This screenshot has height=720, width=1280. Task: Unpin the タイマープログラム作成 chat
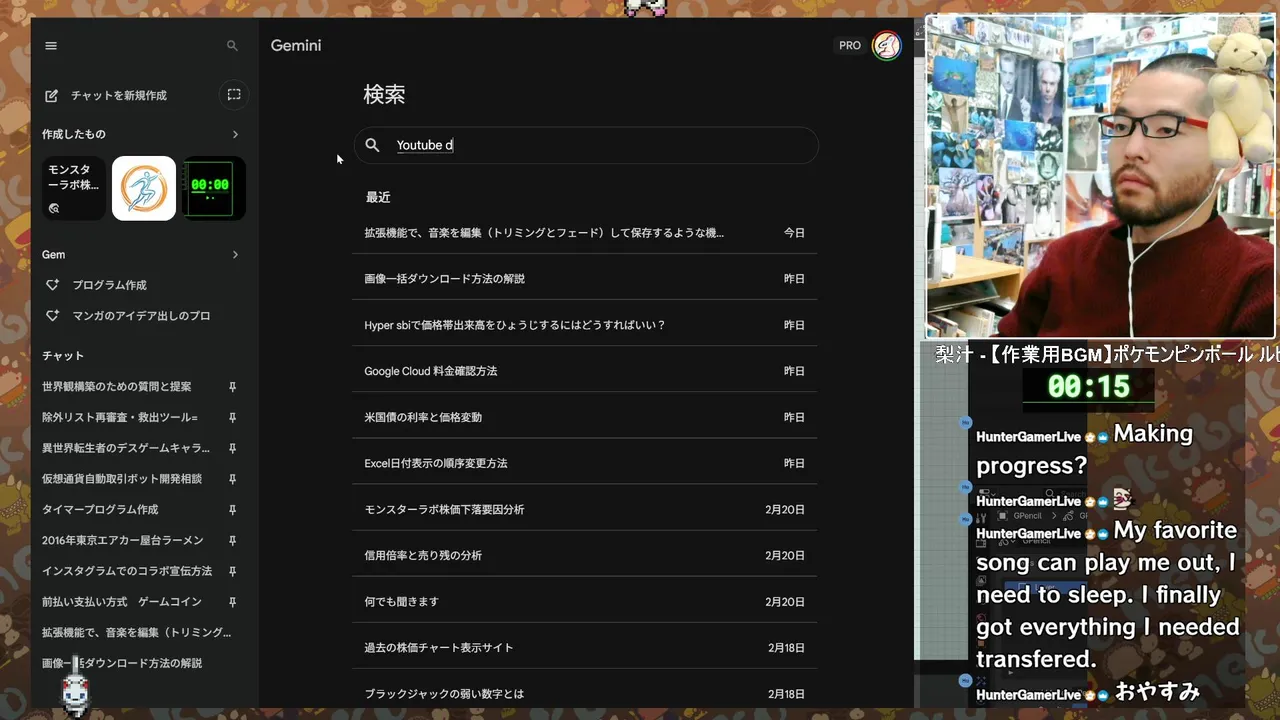click(x=232, y=510)
